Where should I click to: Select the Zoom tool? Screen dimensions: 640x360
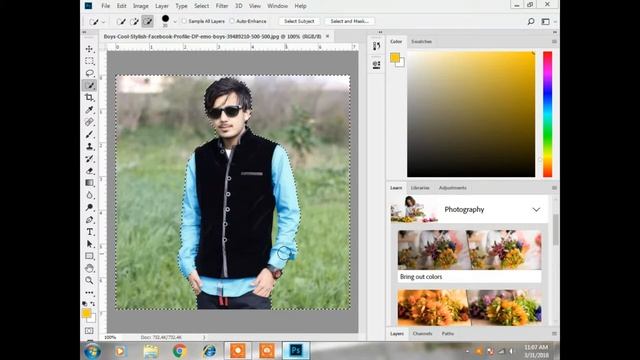click(x=89, y=280)
